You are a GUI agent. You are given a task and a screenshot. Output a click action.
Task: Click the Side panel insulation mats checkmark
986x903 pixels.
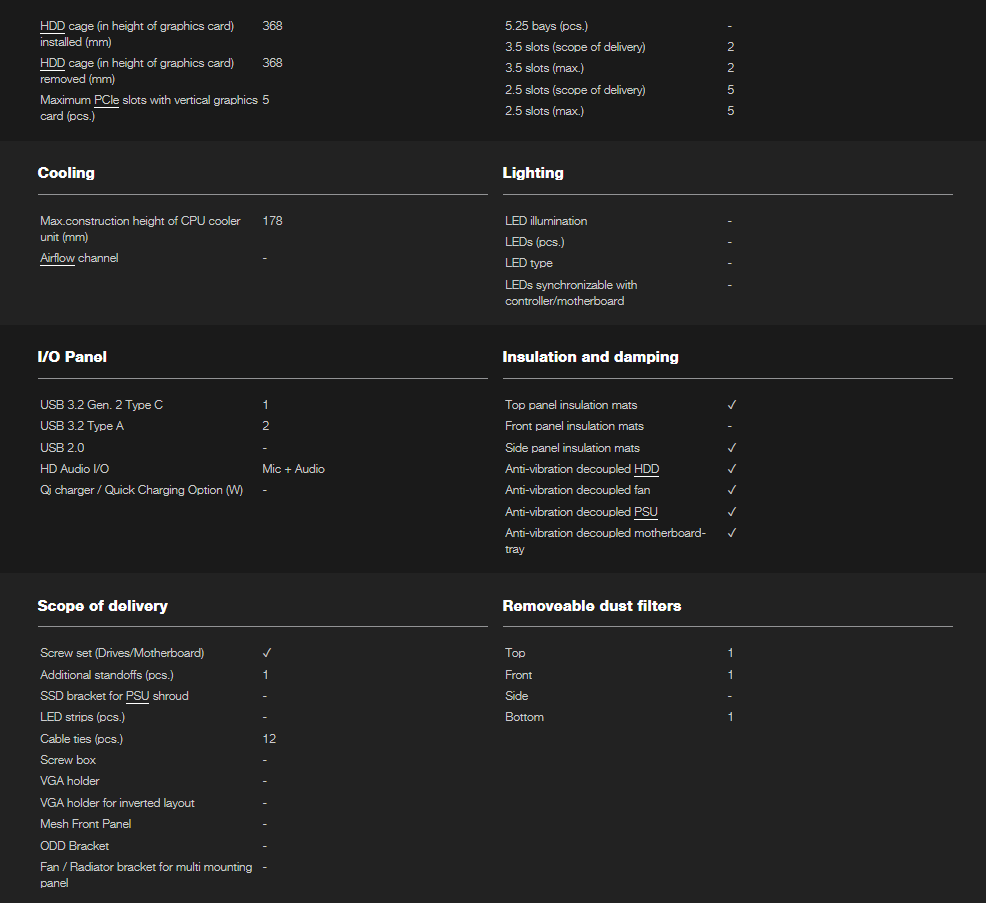[x=732, y=448]
